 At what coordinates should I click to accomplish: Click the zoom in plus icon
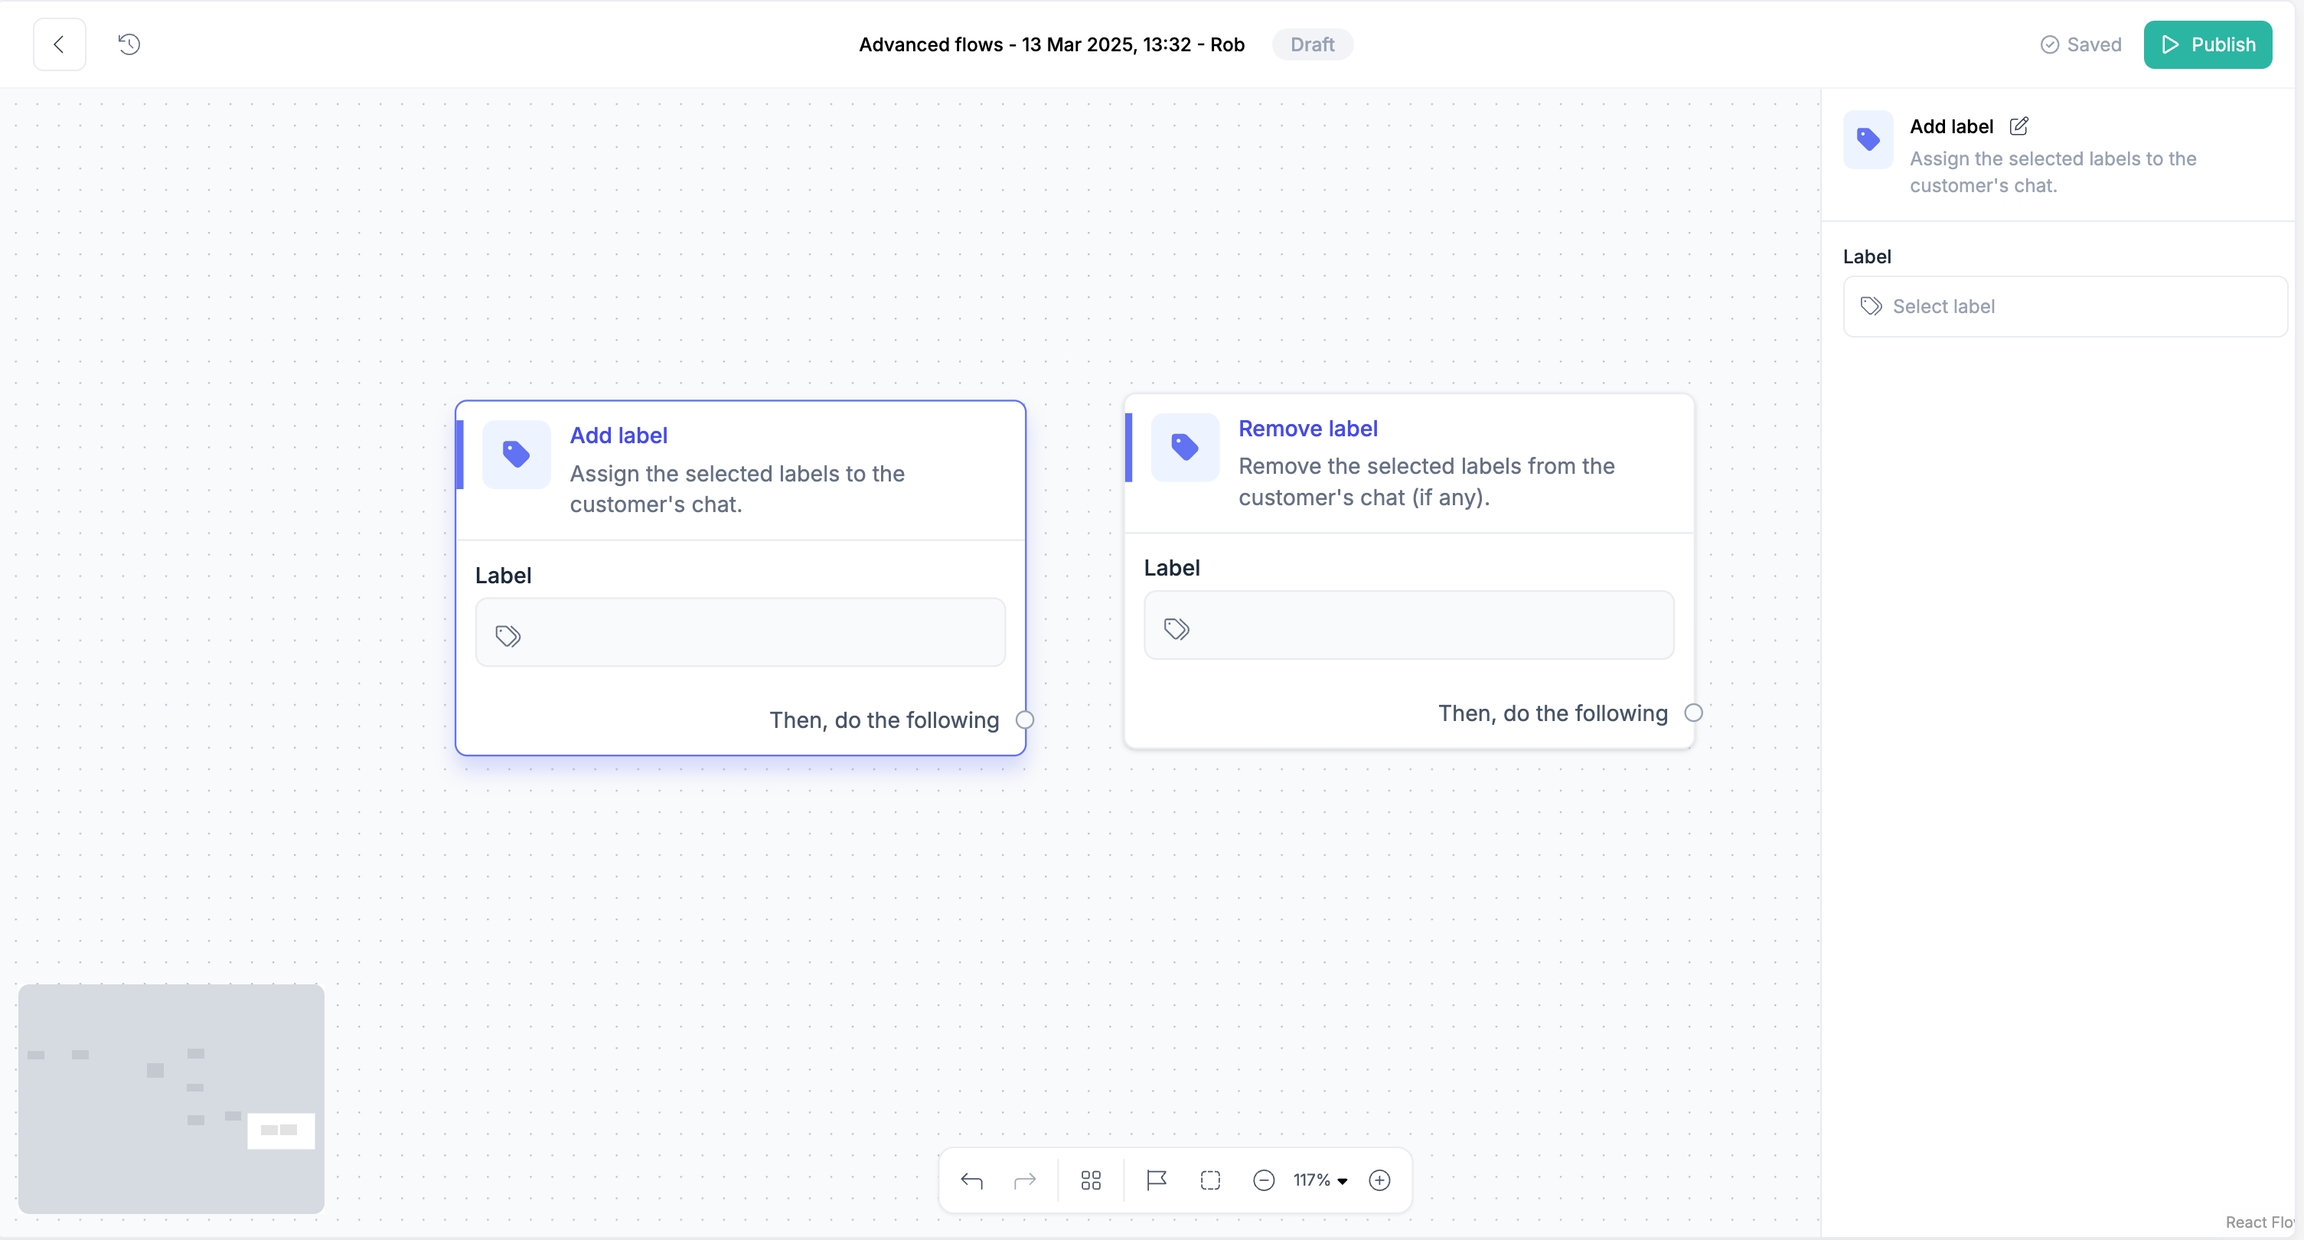point(1379,1181)
